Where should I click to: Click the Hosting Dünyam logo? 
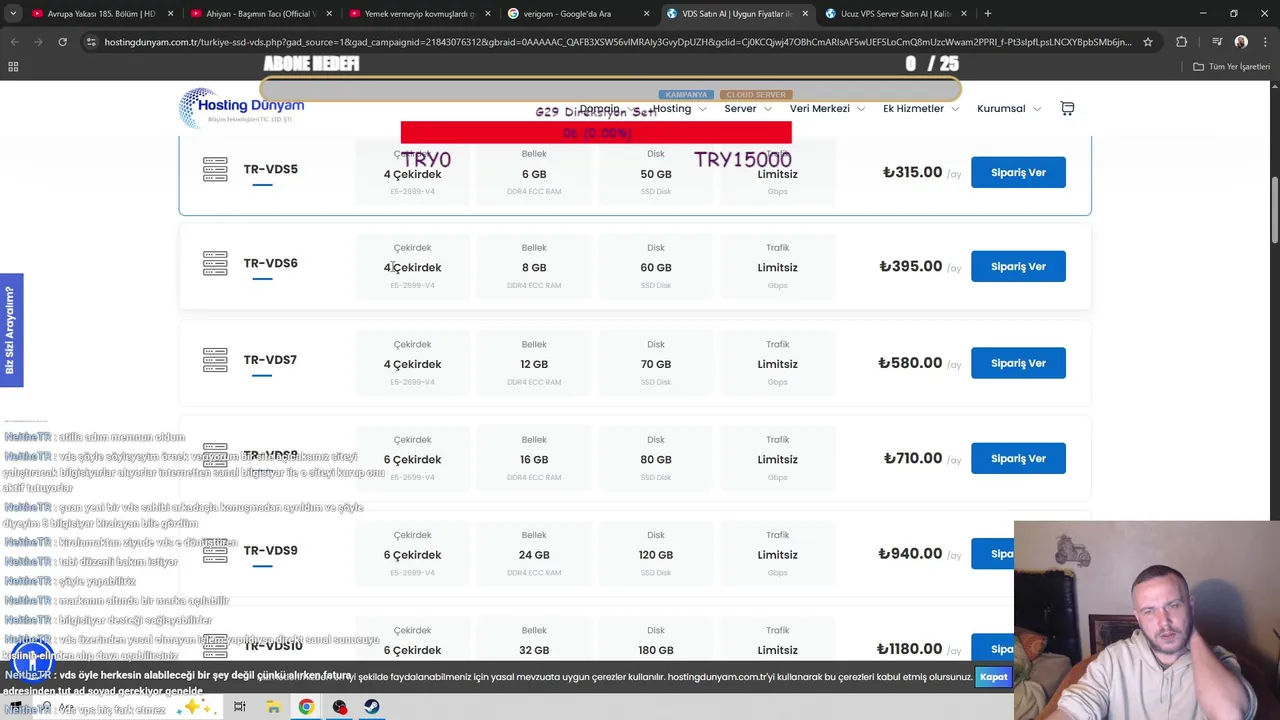pos(241,108)
